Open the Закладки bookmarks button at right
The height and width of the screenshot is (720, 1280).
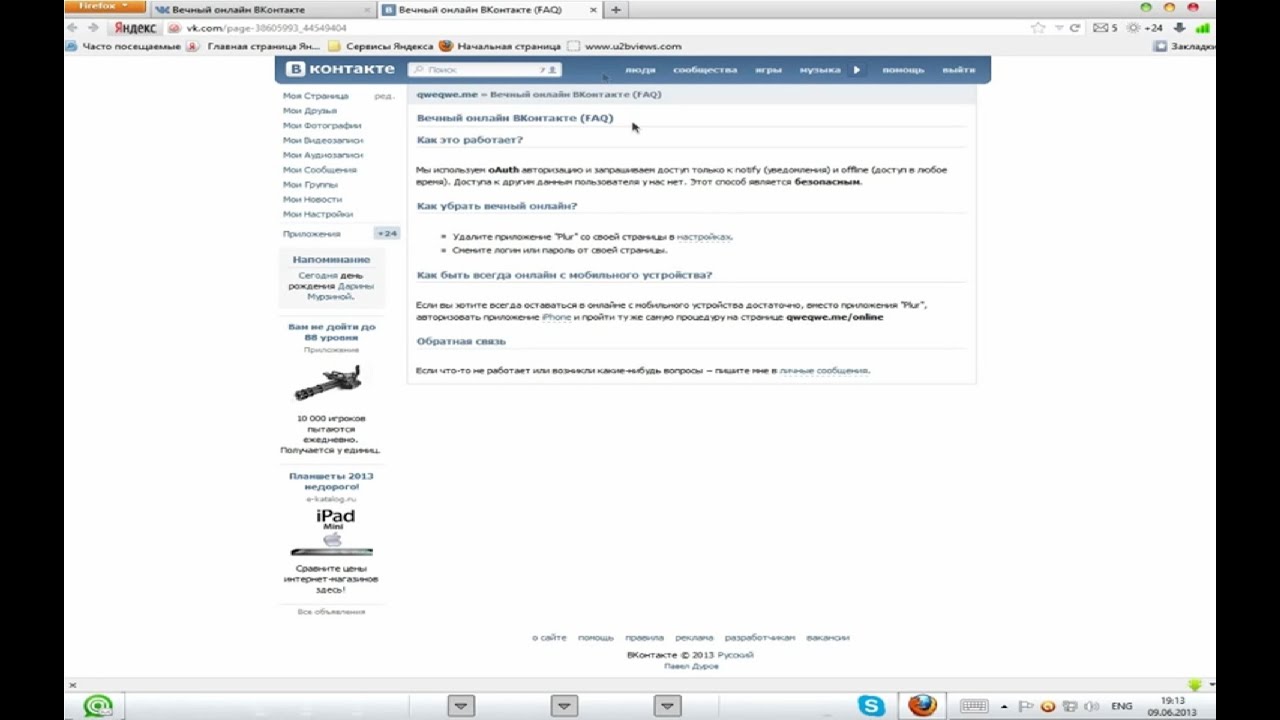[x=1185, y=46]
